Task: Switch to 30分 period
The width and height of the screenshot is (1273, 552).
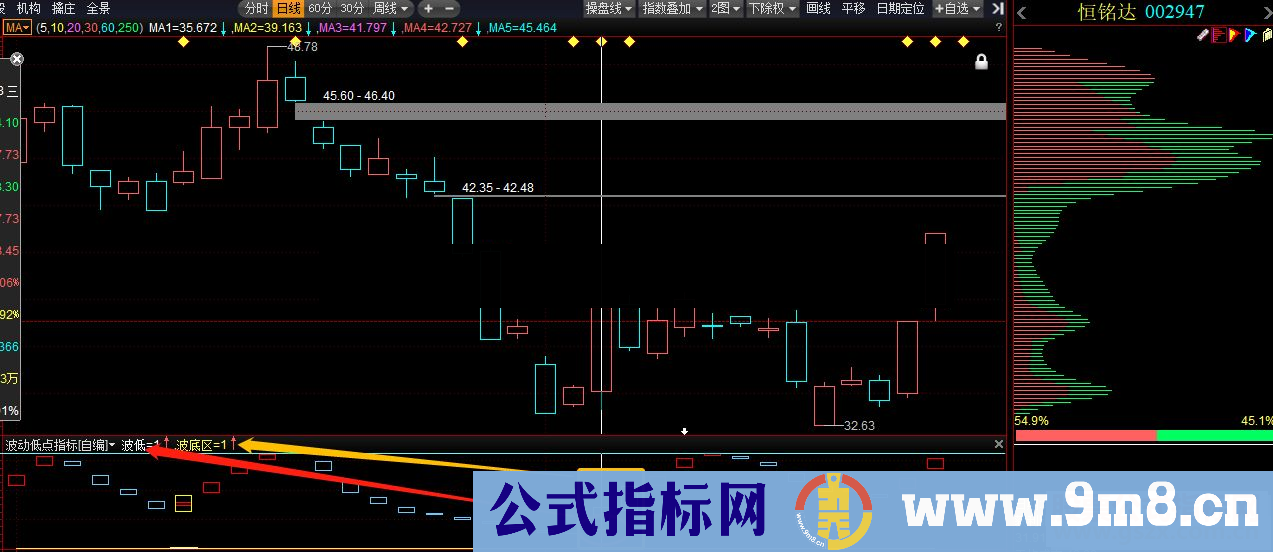Action: tap(352, 8)
